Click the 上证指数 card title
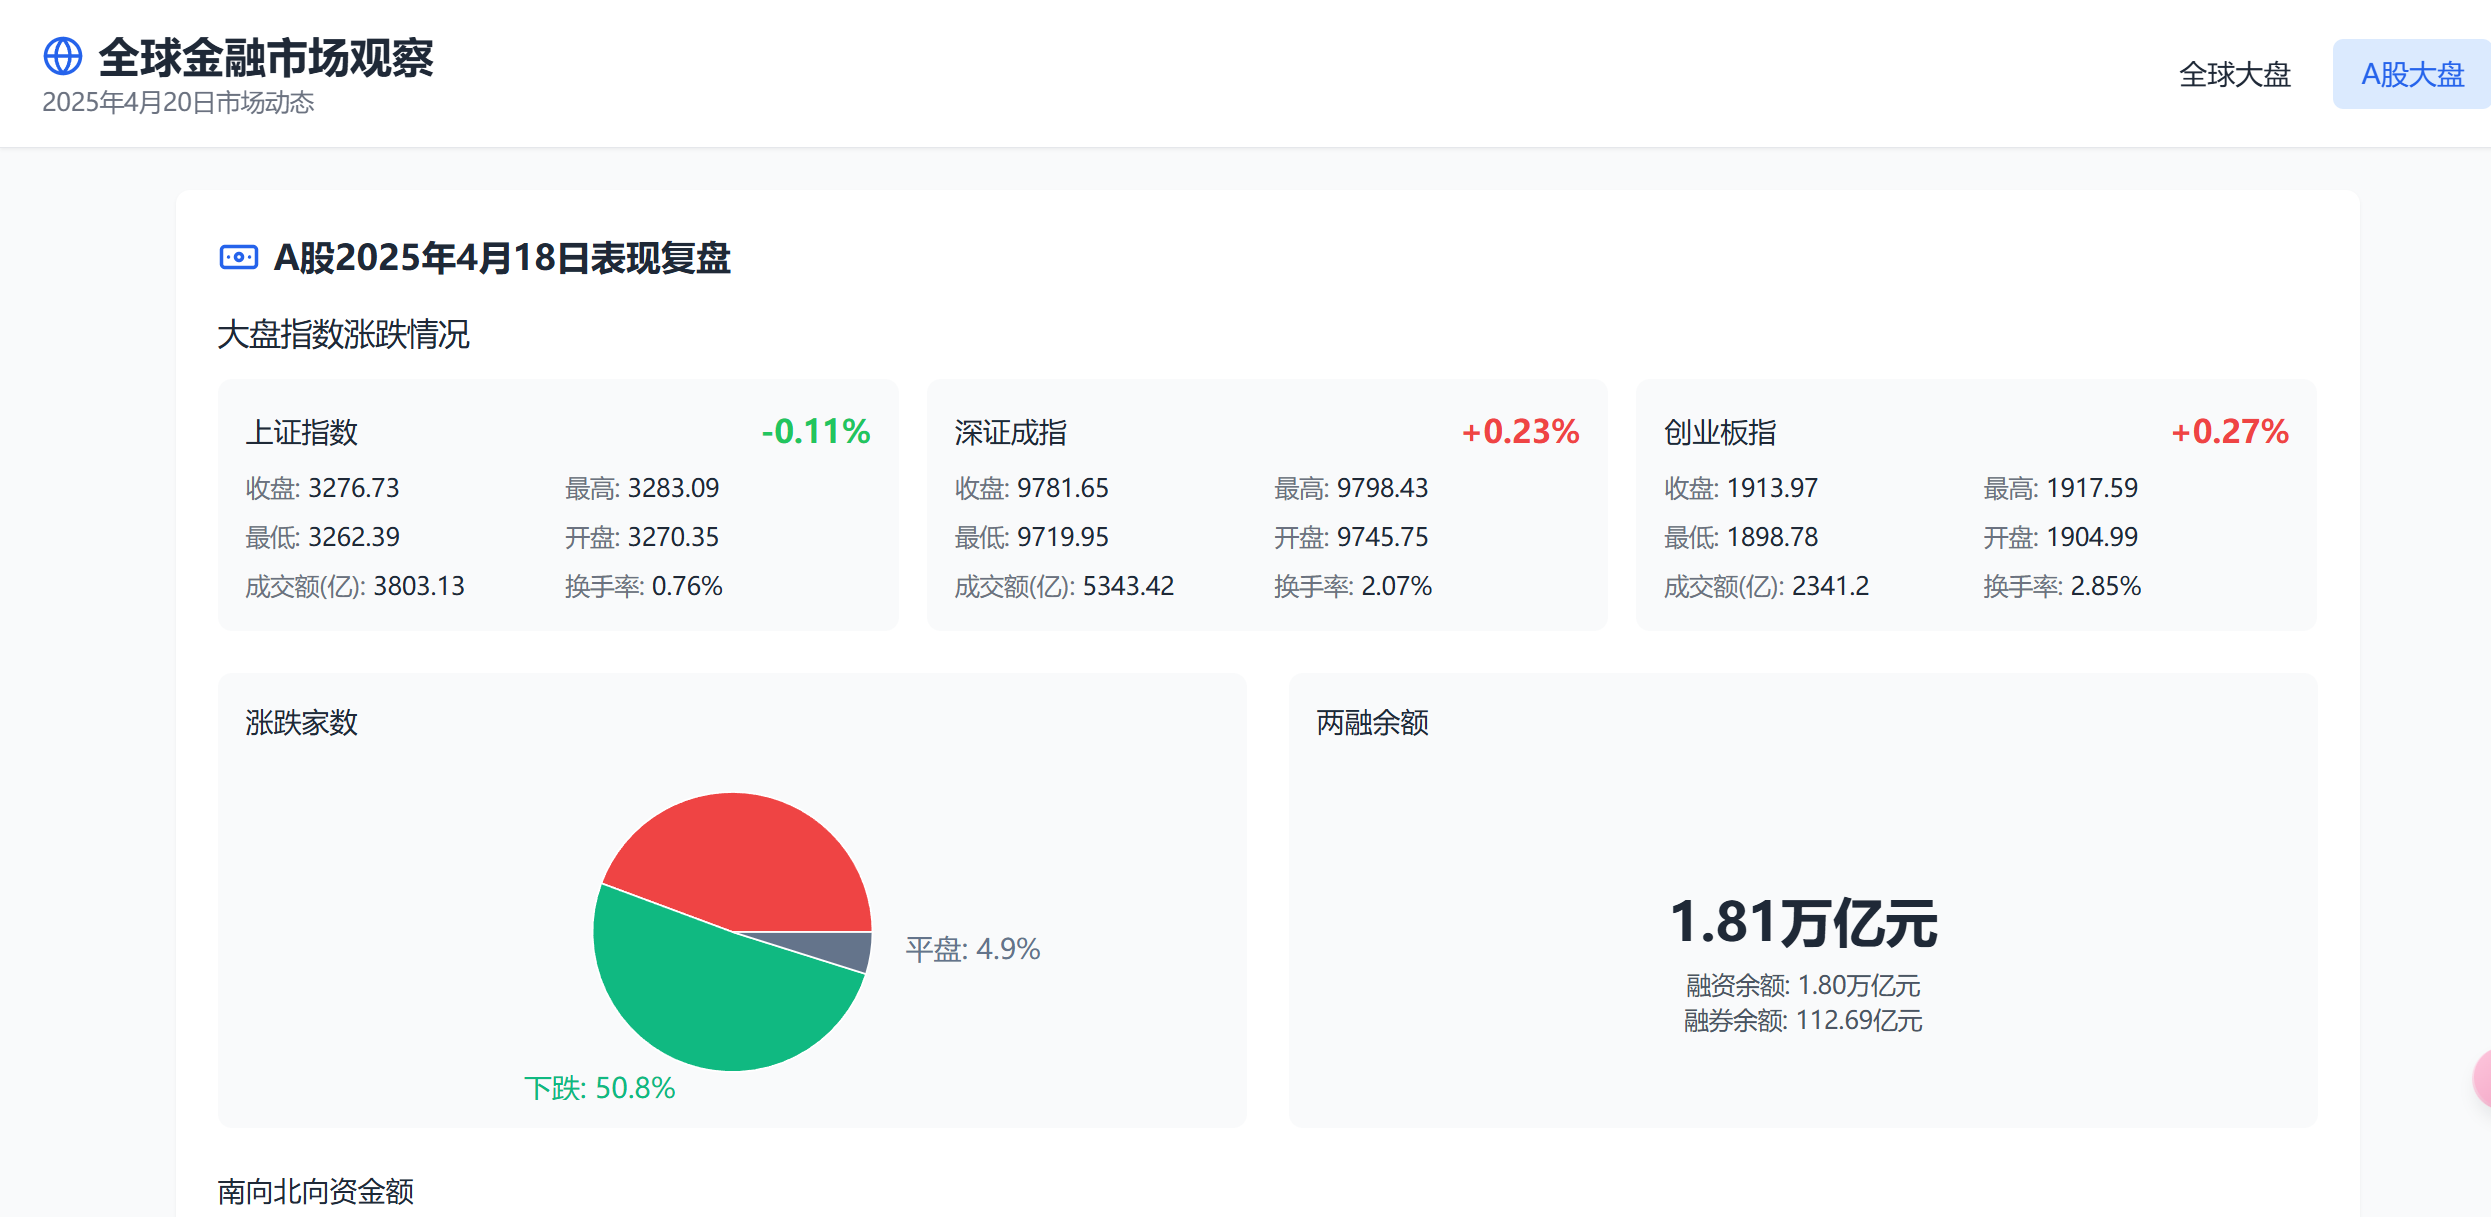This screenshot has height=1217, width=2491. (301, 432)
